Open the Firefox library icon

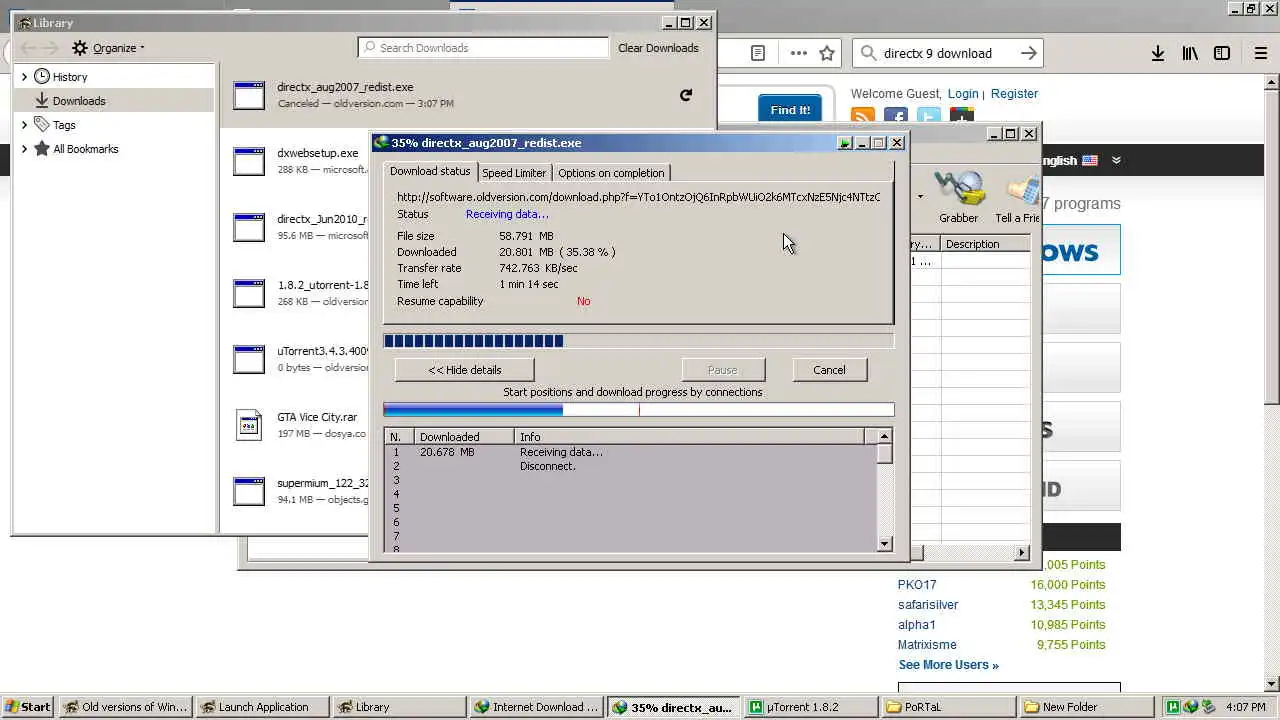pos(1190,53)
